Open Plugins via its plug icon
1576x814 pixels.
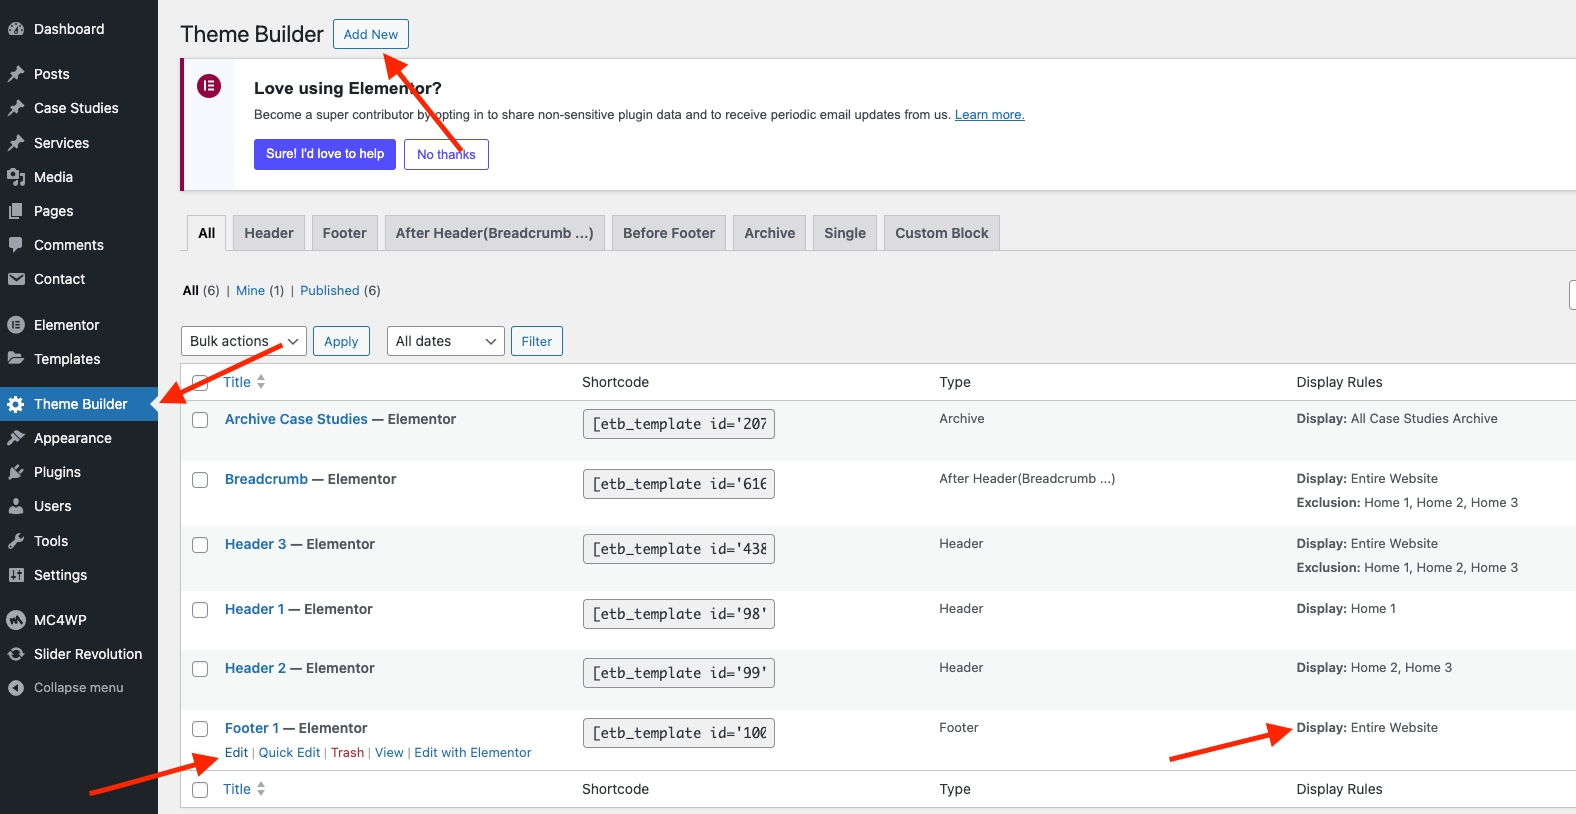(16, 472)
